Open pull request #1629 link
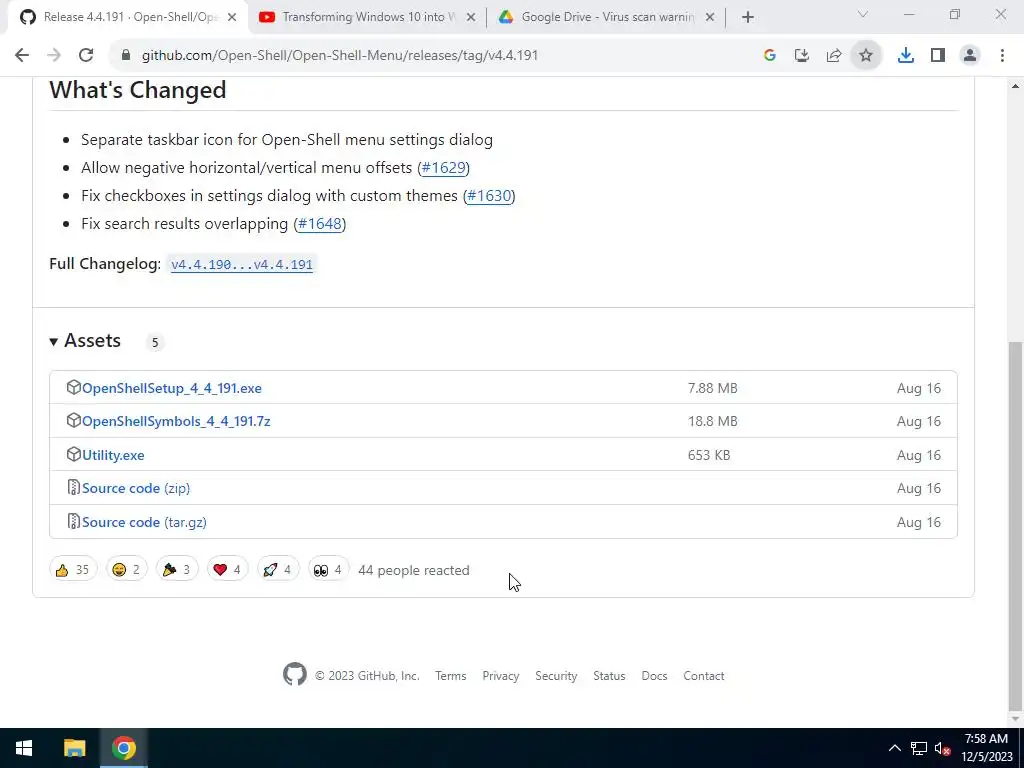Image resolution: width=1024 pixels, height=768 pixels. pyautogui.click(x=443, y=168)
